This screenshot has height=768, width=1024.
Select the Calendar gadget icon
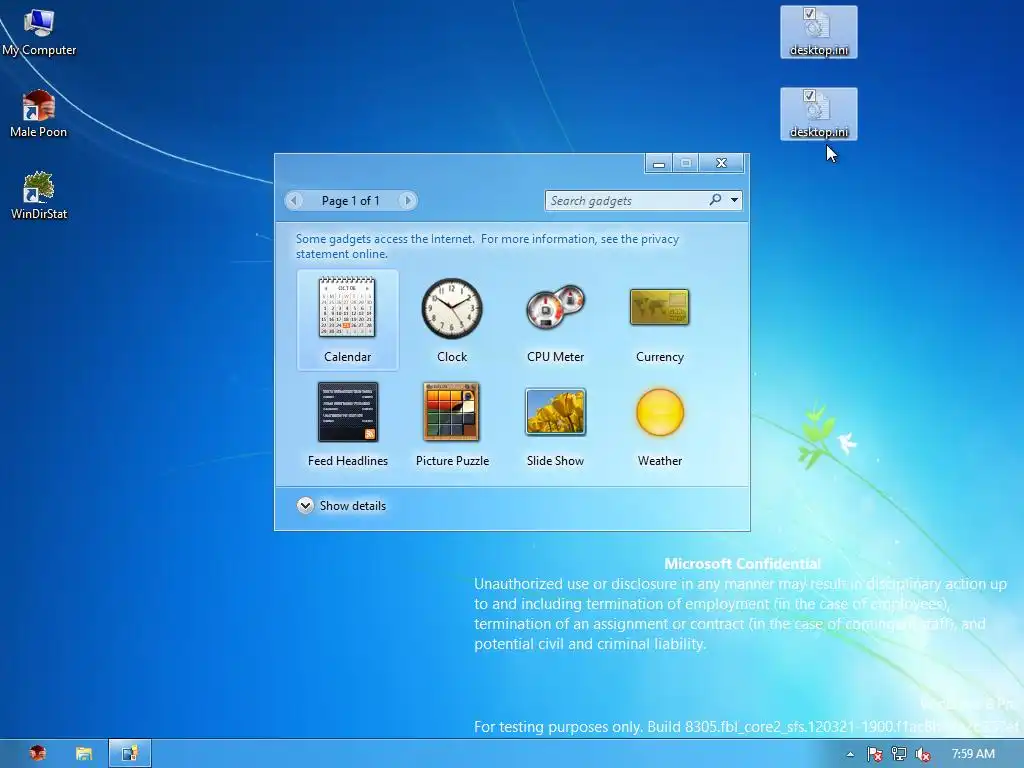(x=347, y=308)
